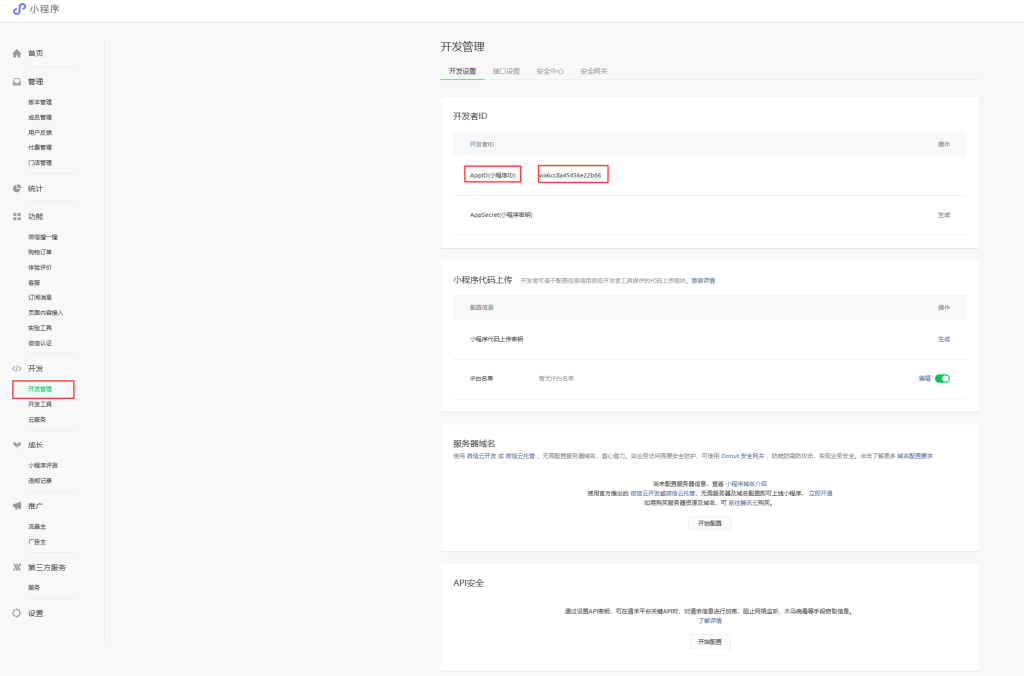Click the 成长 sprout icon
Viewport: 1024px width, 676px height.
click(17, 445)
